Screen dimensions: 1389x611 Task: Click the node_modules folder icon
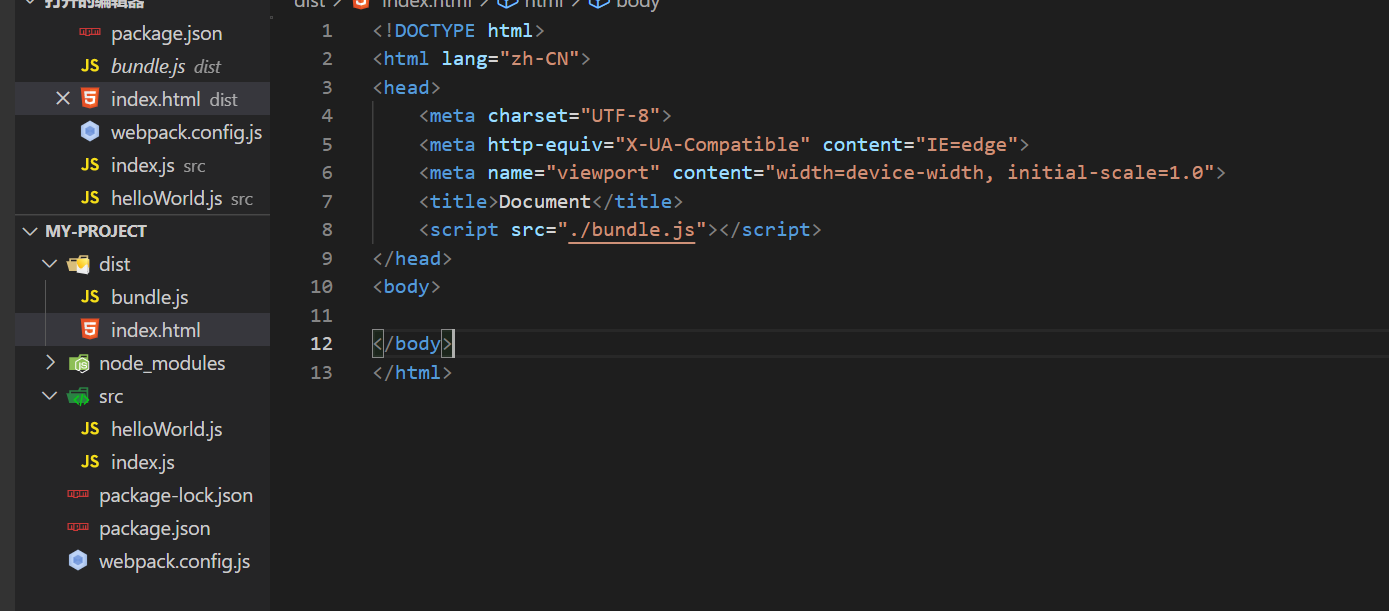(x=78, y=363)
